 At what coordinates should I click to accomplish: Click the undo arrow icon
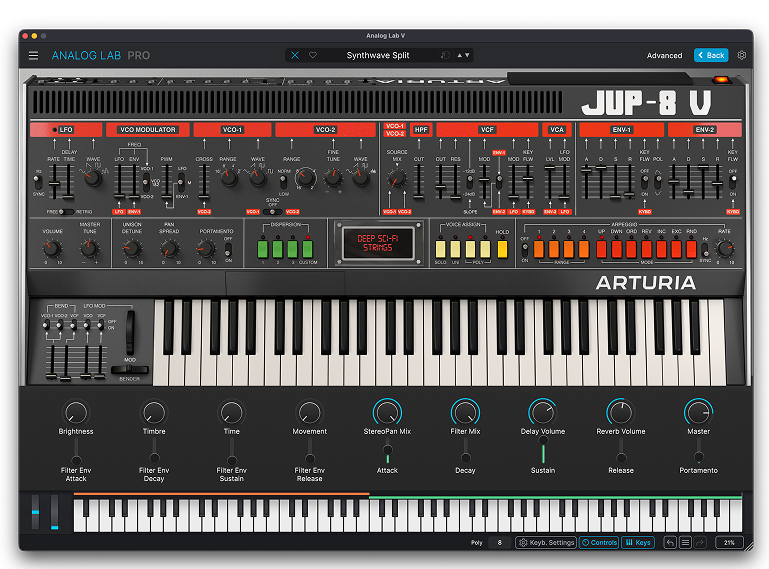(670, 543)
